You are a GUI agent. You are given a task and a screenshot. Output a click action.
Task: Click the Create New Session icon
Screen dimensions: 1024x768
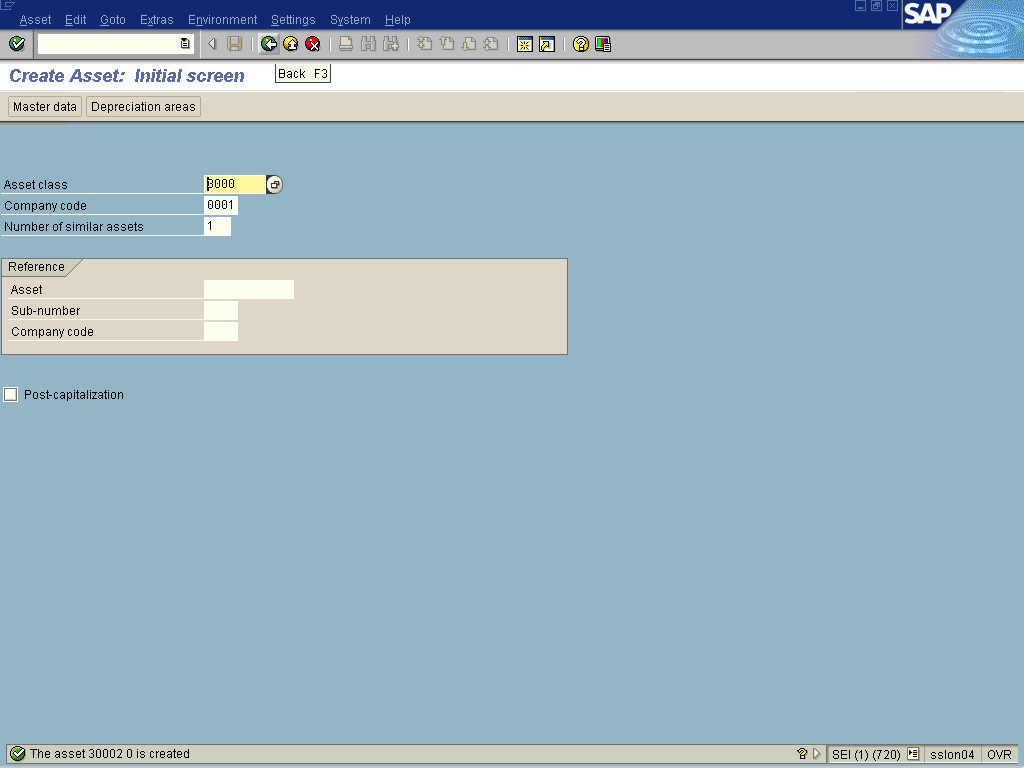coord(524,44)
